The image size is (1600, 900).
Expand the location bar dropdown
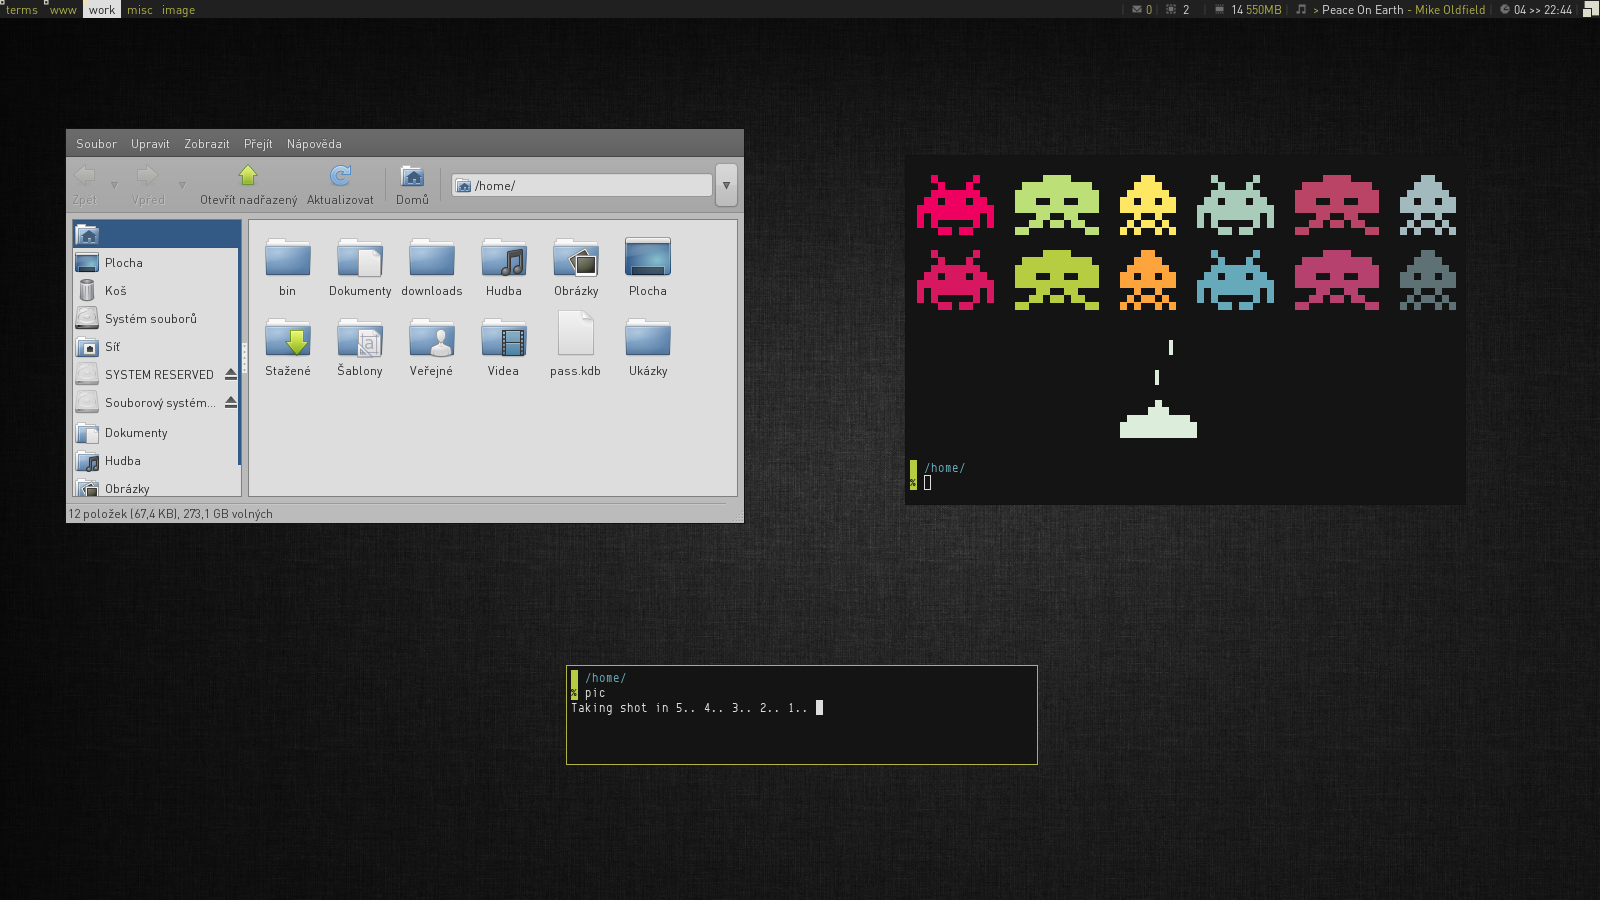[727, 185]
